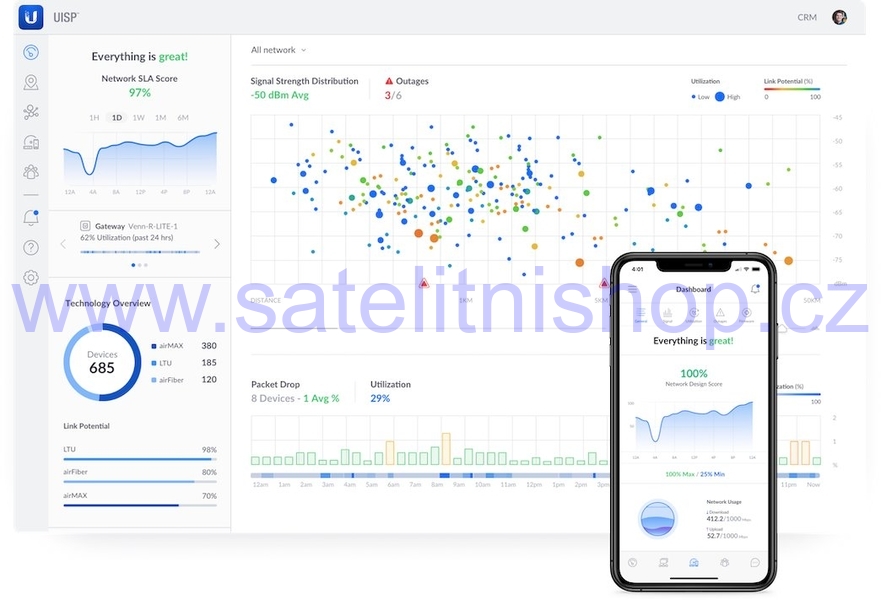Click the SLA score area chart
This screenshot has height=600, width=881.
[140, 160]
